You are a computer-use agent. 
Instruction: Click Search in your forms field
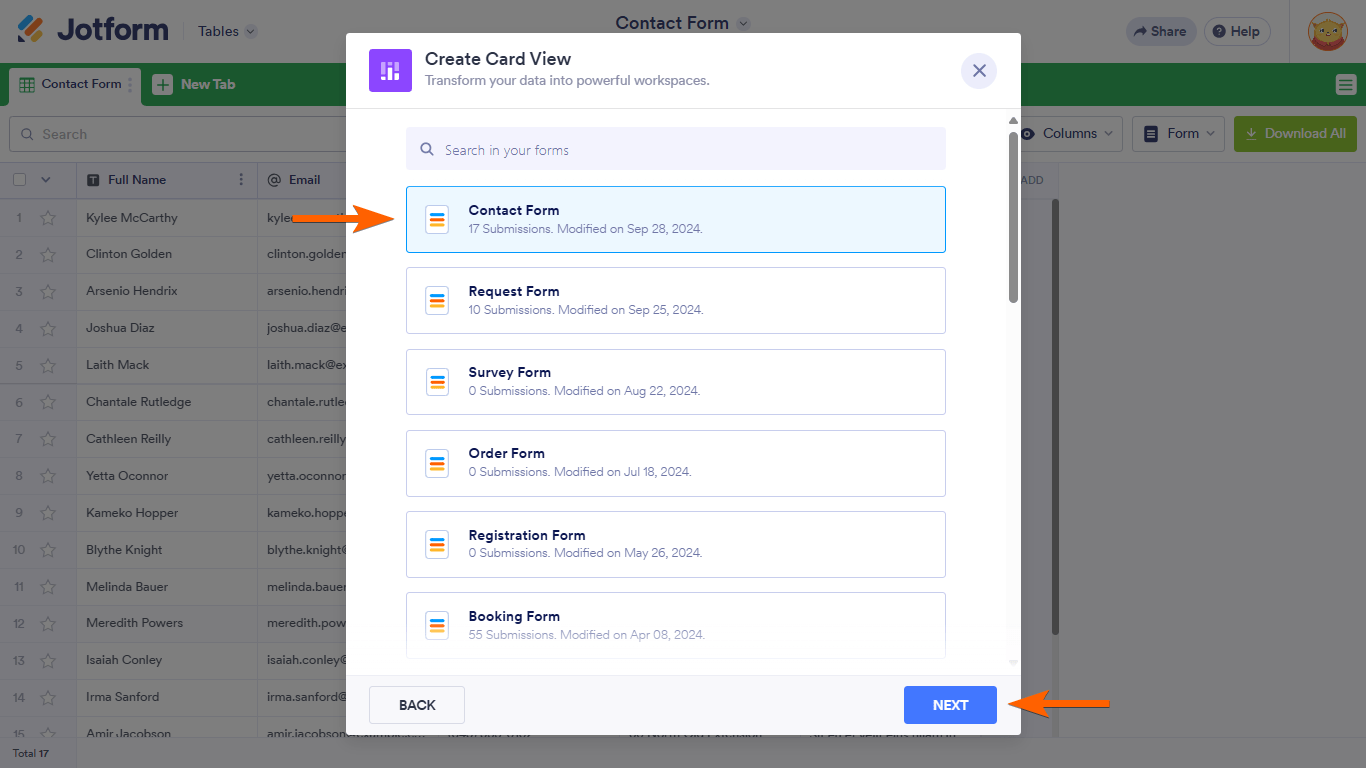[676, 149]
